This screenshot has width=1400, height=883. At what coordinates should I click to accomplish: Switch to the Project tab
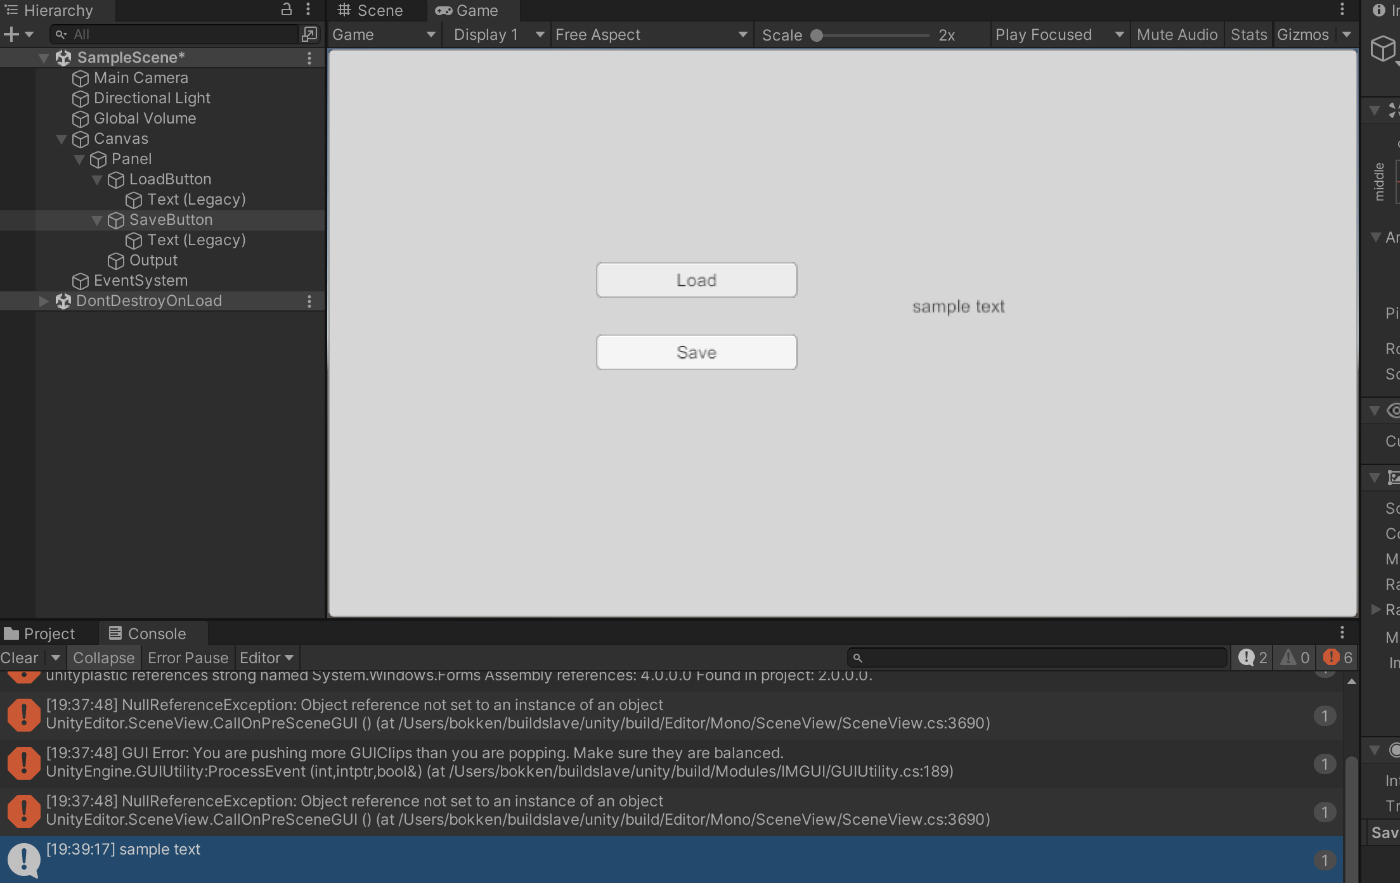point(40,633)
